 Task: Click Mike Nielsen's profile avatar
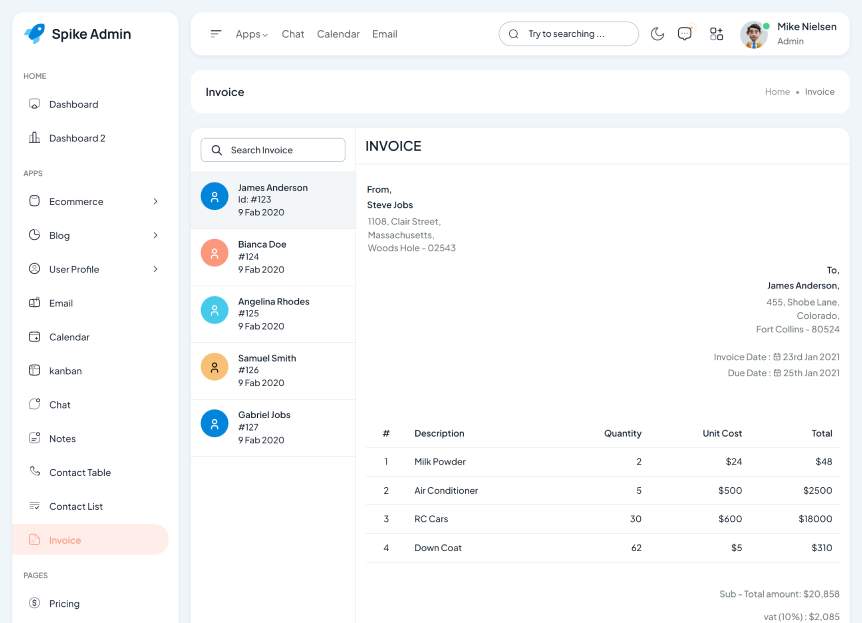(x=754, y=34)
